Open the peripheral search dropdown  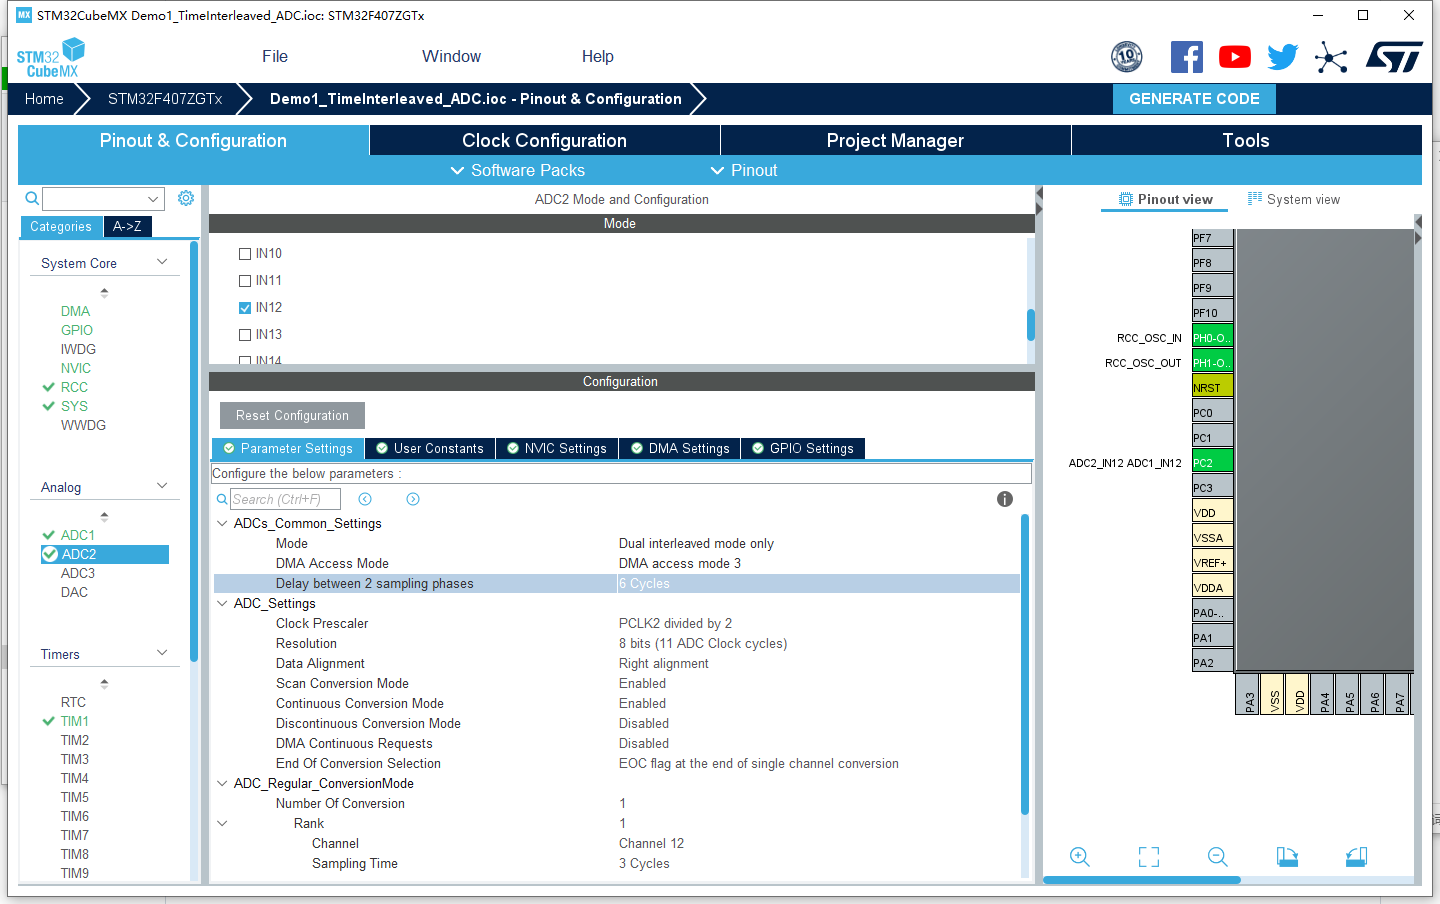tap(153, 199)
